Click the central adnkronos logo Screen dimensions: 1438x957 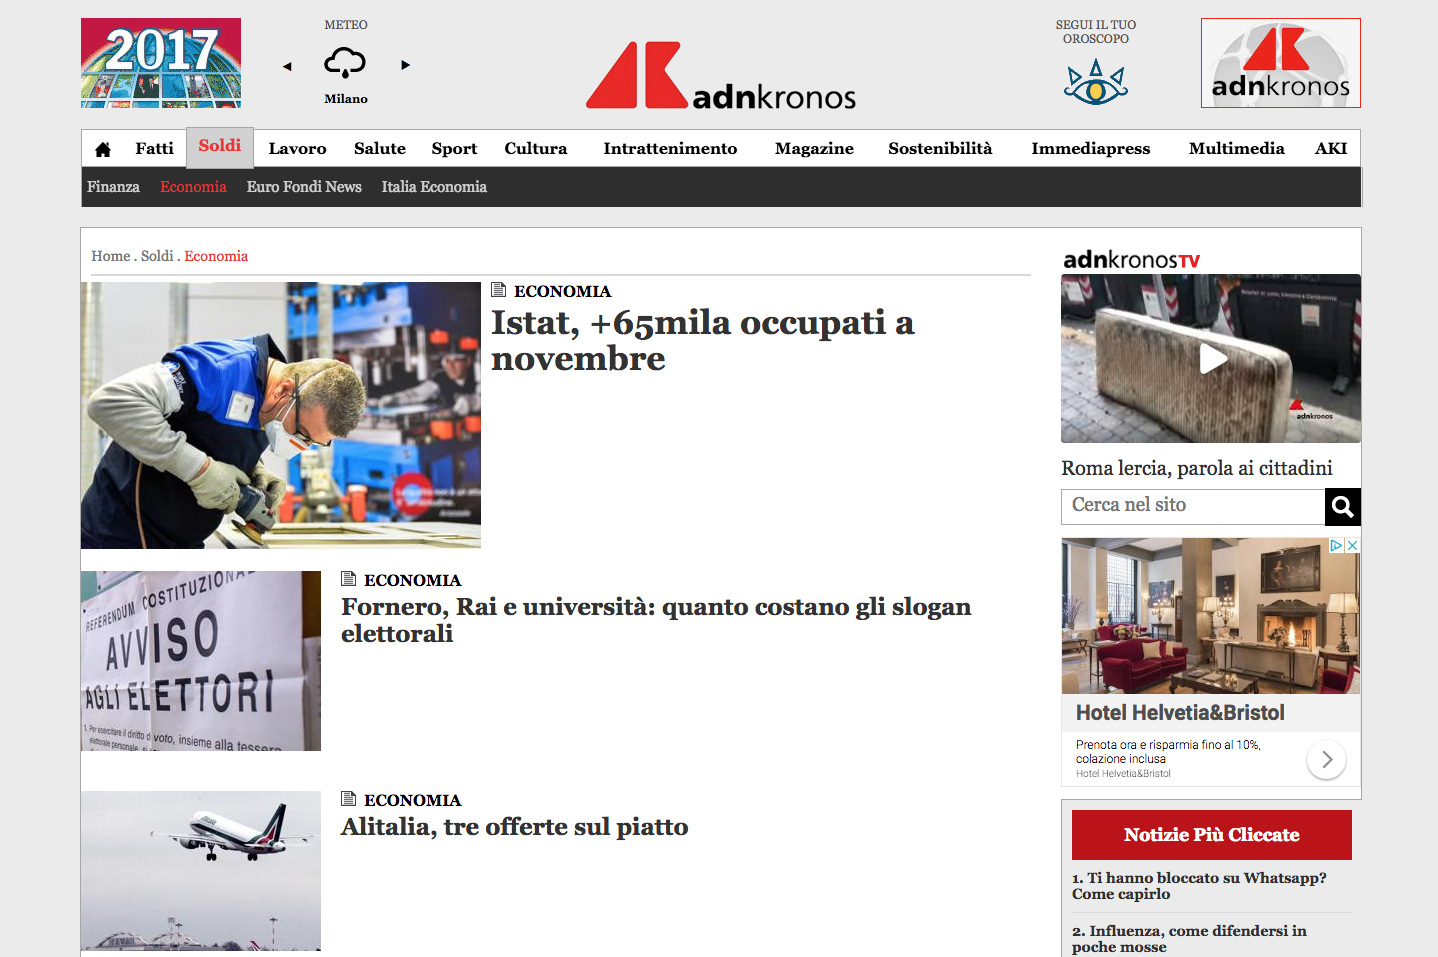tap(720, 76)
